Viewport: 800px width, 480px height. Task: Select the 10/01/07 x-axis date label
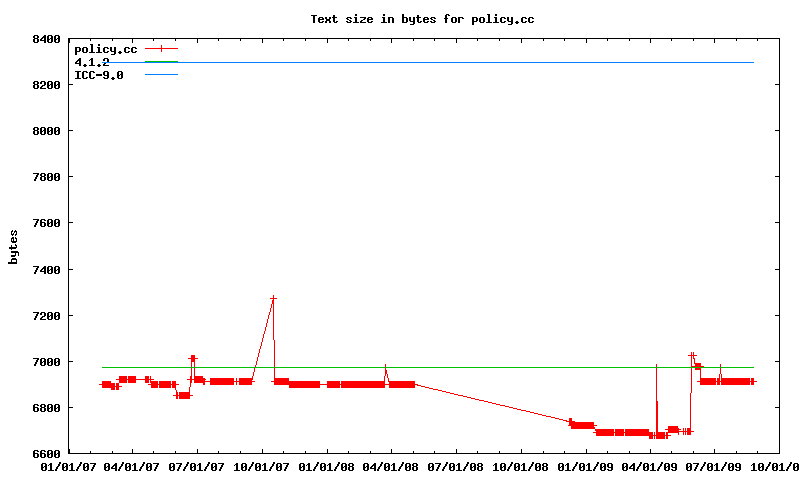point(262,466)
